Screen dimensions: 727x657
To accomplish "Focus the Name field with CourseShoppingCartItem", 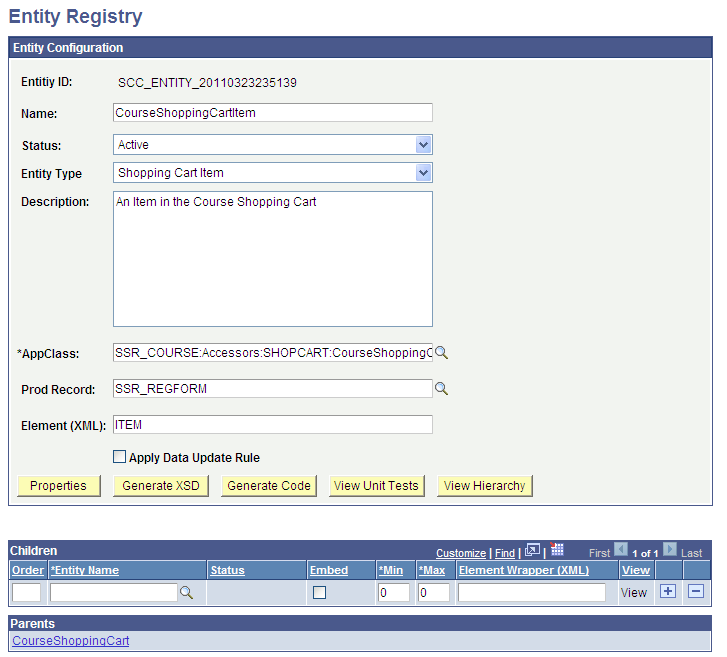I will pyautogui.click(x=273, y=113).
